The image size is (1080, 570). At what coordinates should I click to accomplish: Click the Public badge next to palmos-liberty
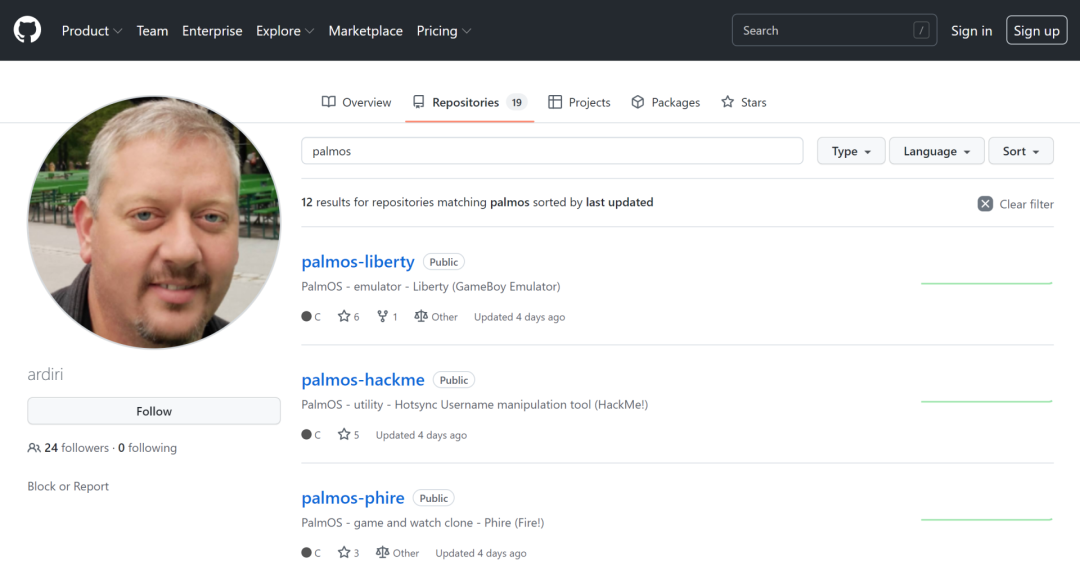(x=444, y=262)
